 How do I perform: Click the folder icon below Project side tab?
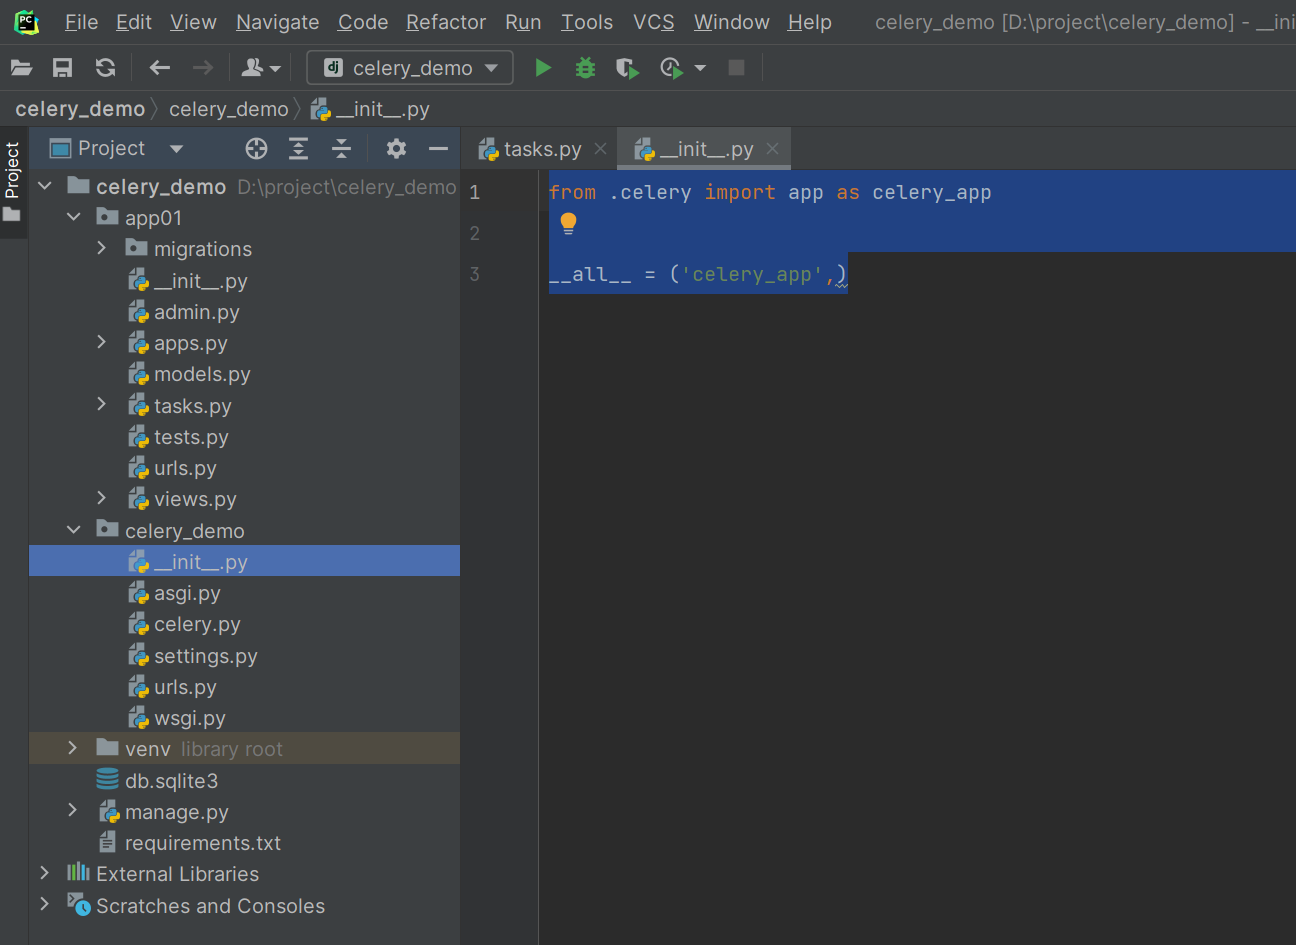(12, 214)
